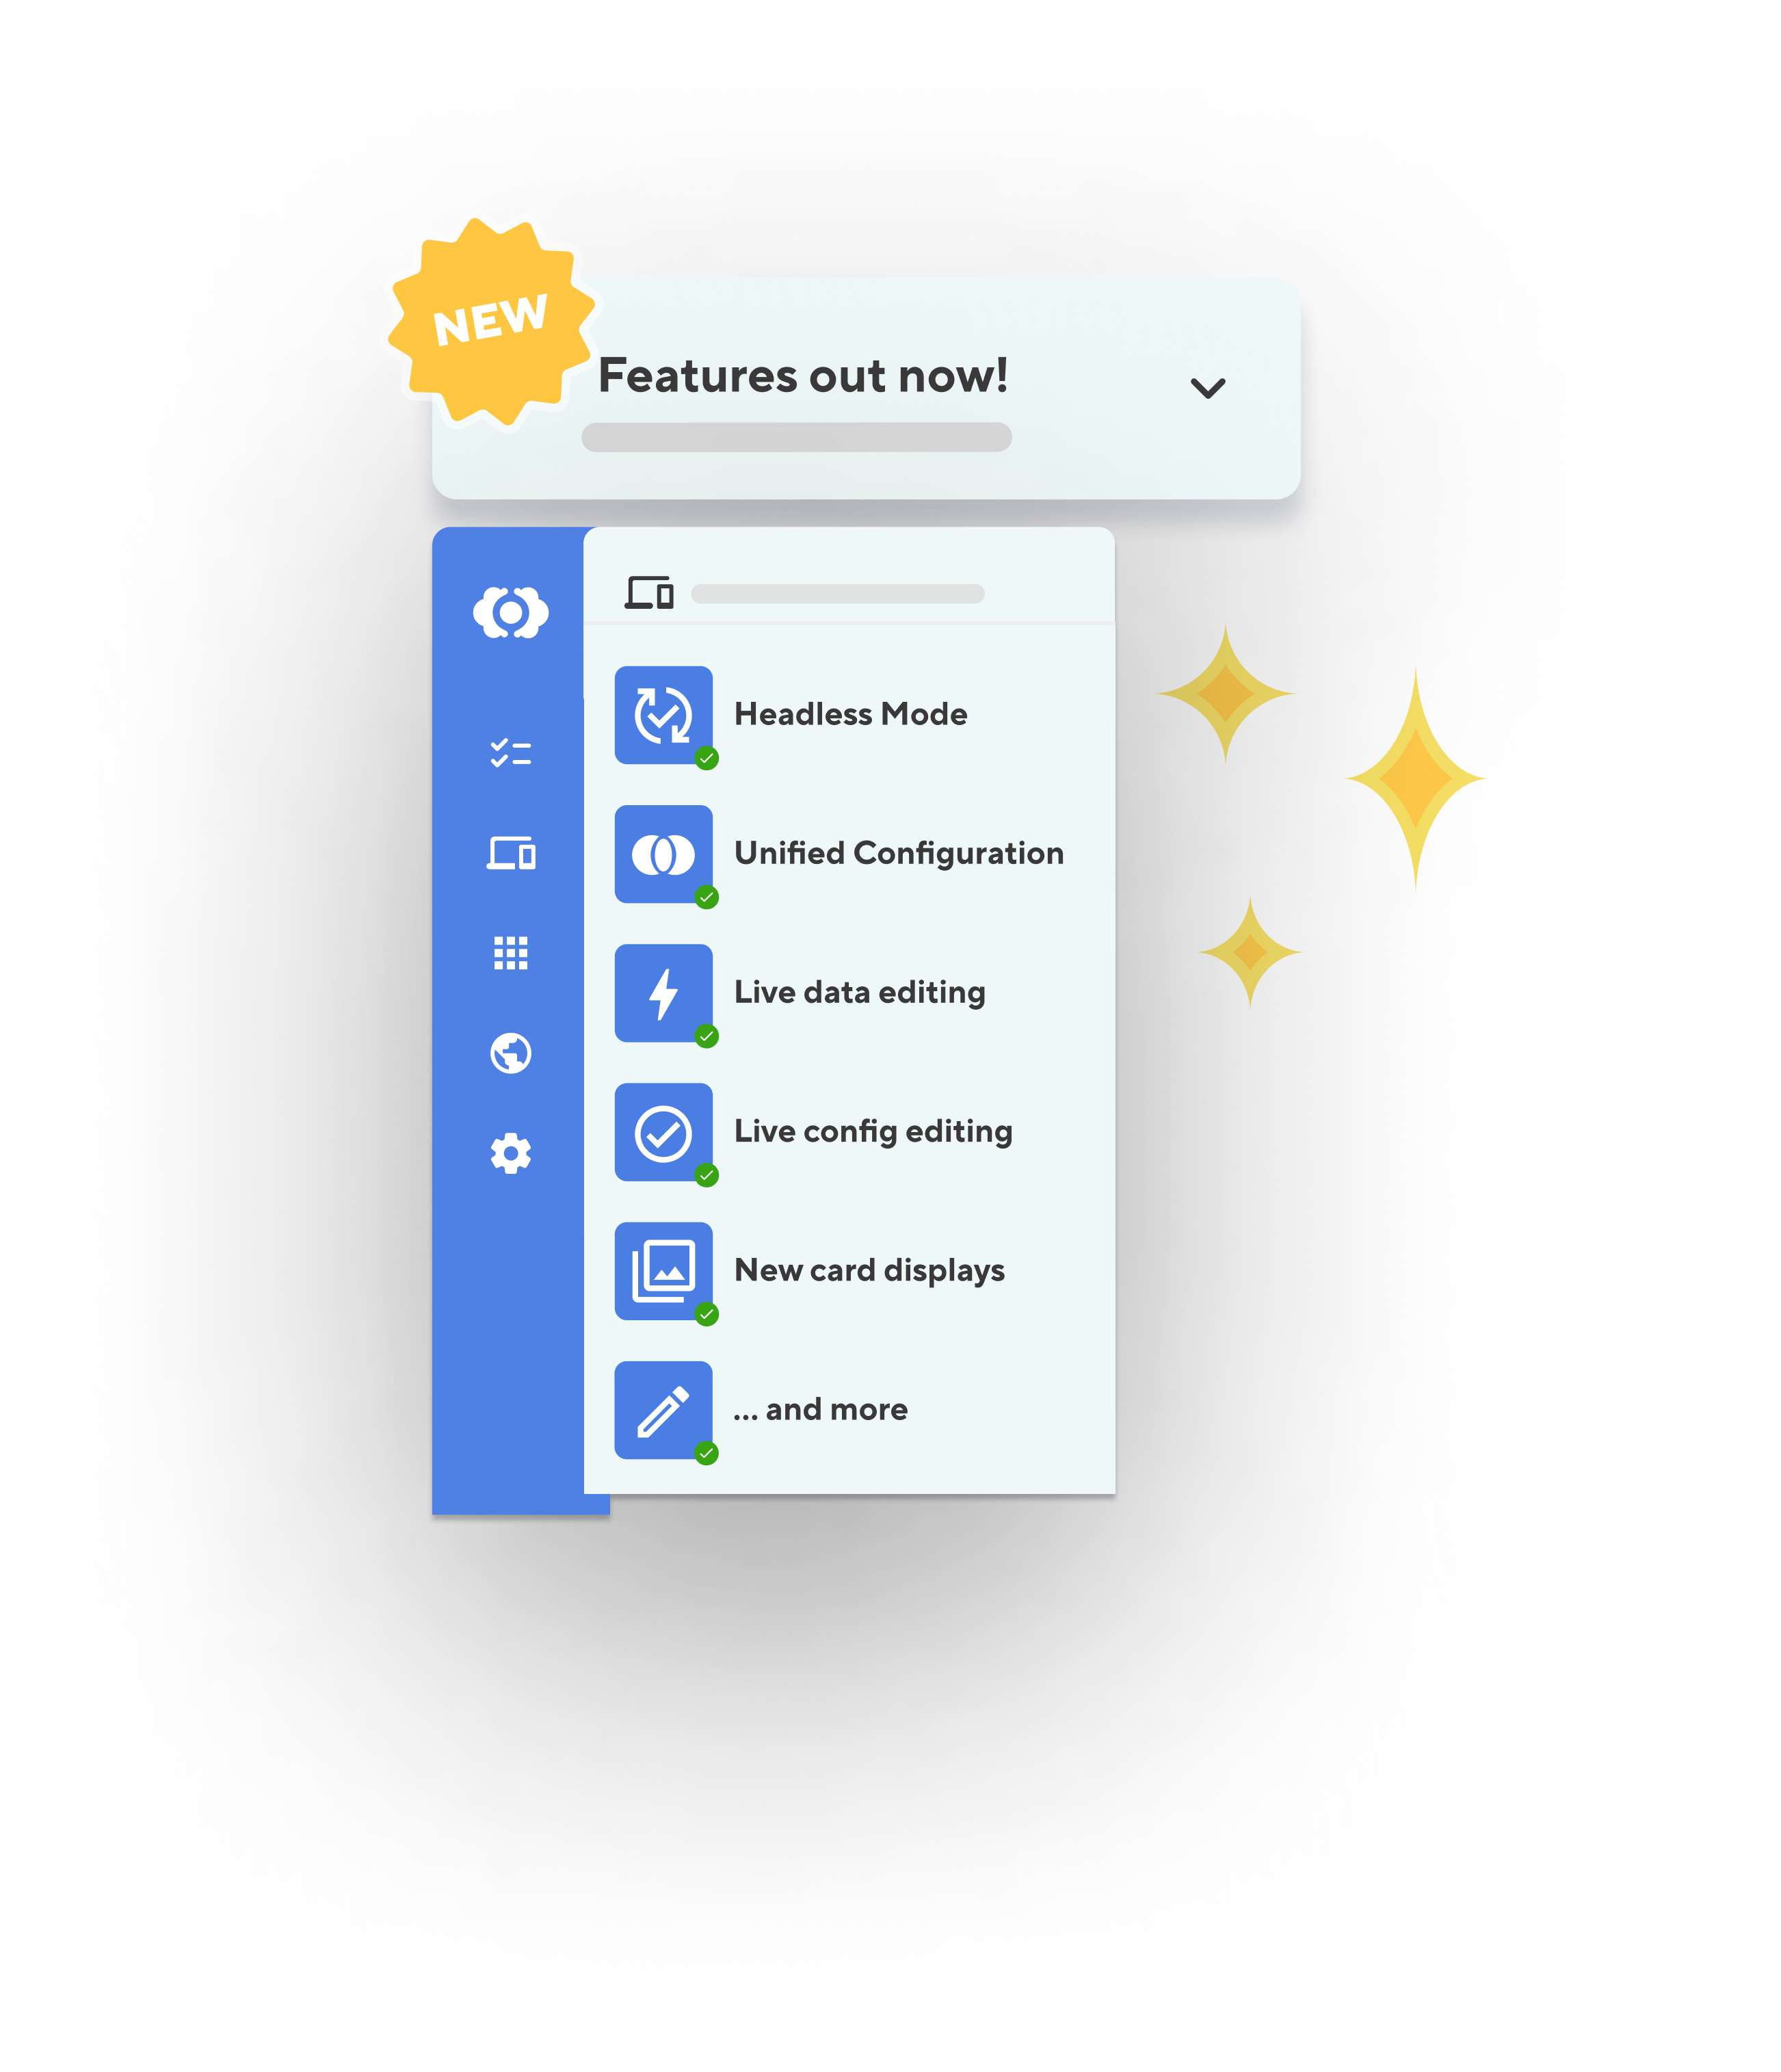This screenshot has width=1781, height=2072.
Task: Click the Live config editing checkmark icon
Action: click(x=704, y=1175)
